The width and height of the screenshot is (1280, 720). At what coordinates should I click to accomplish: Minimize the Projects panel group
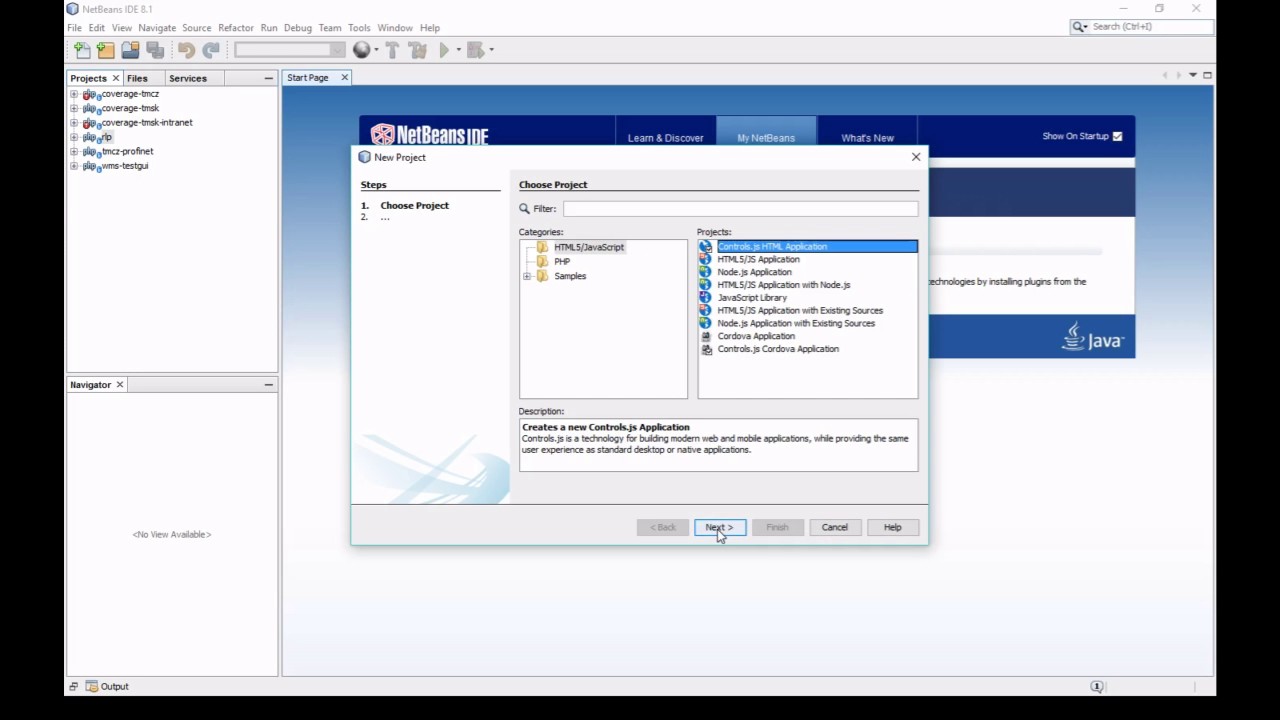(268, 78)
